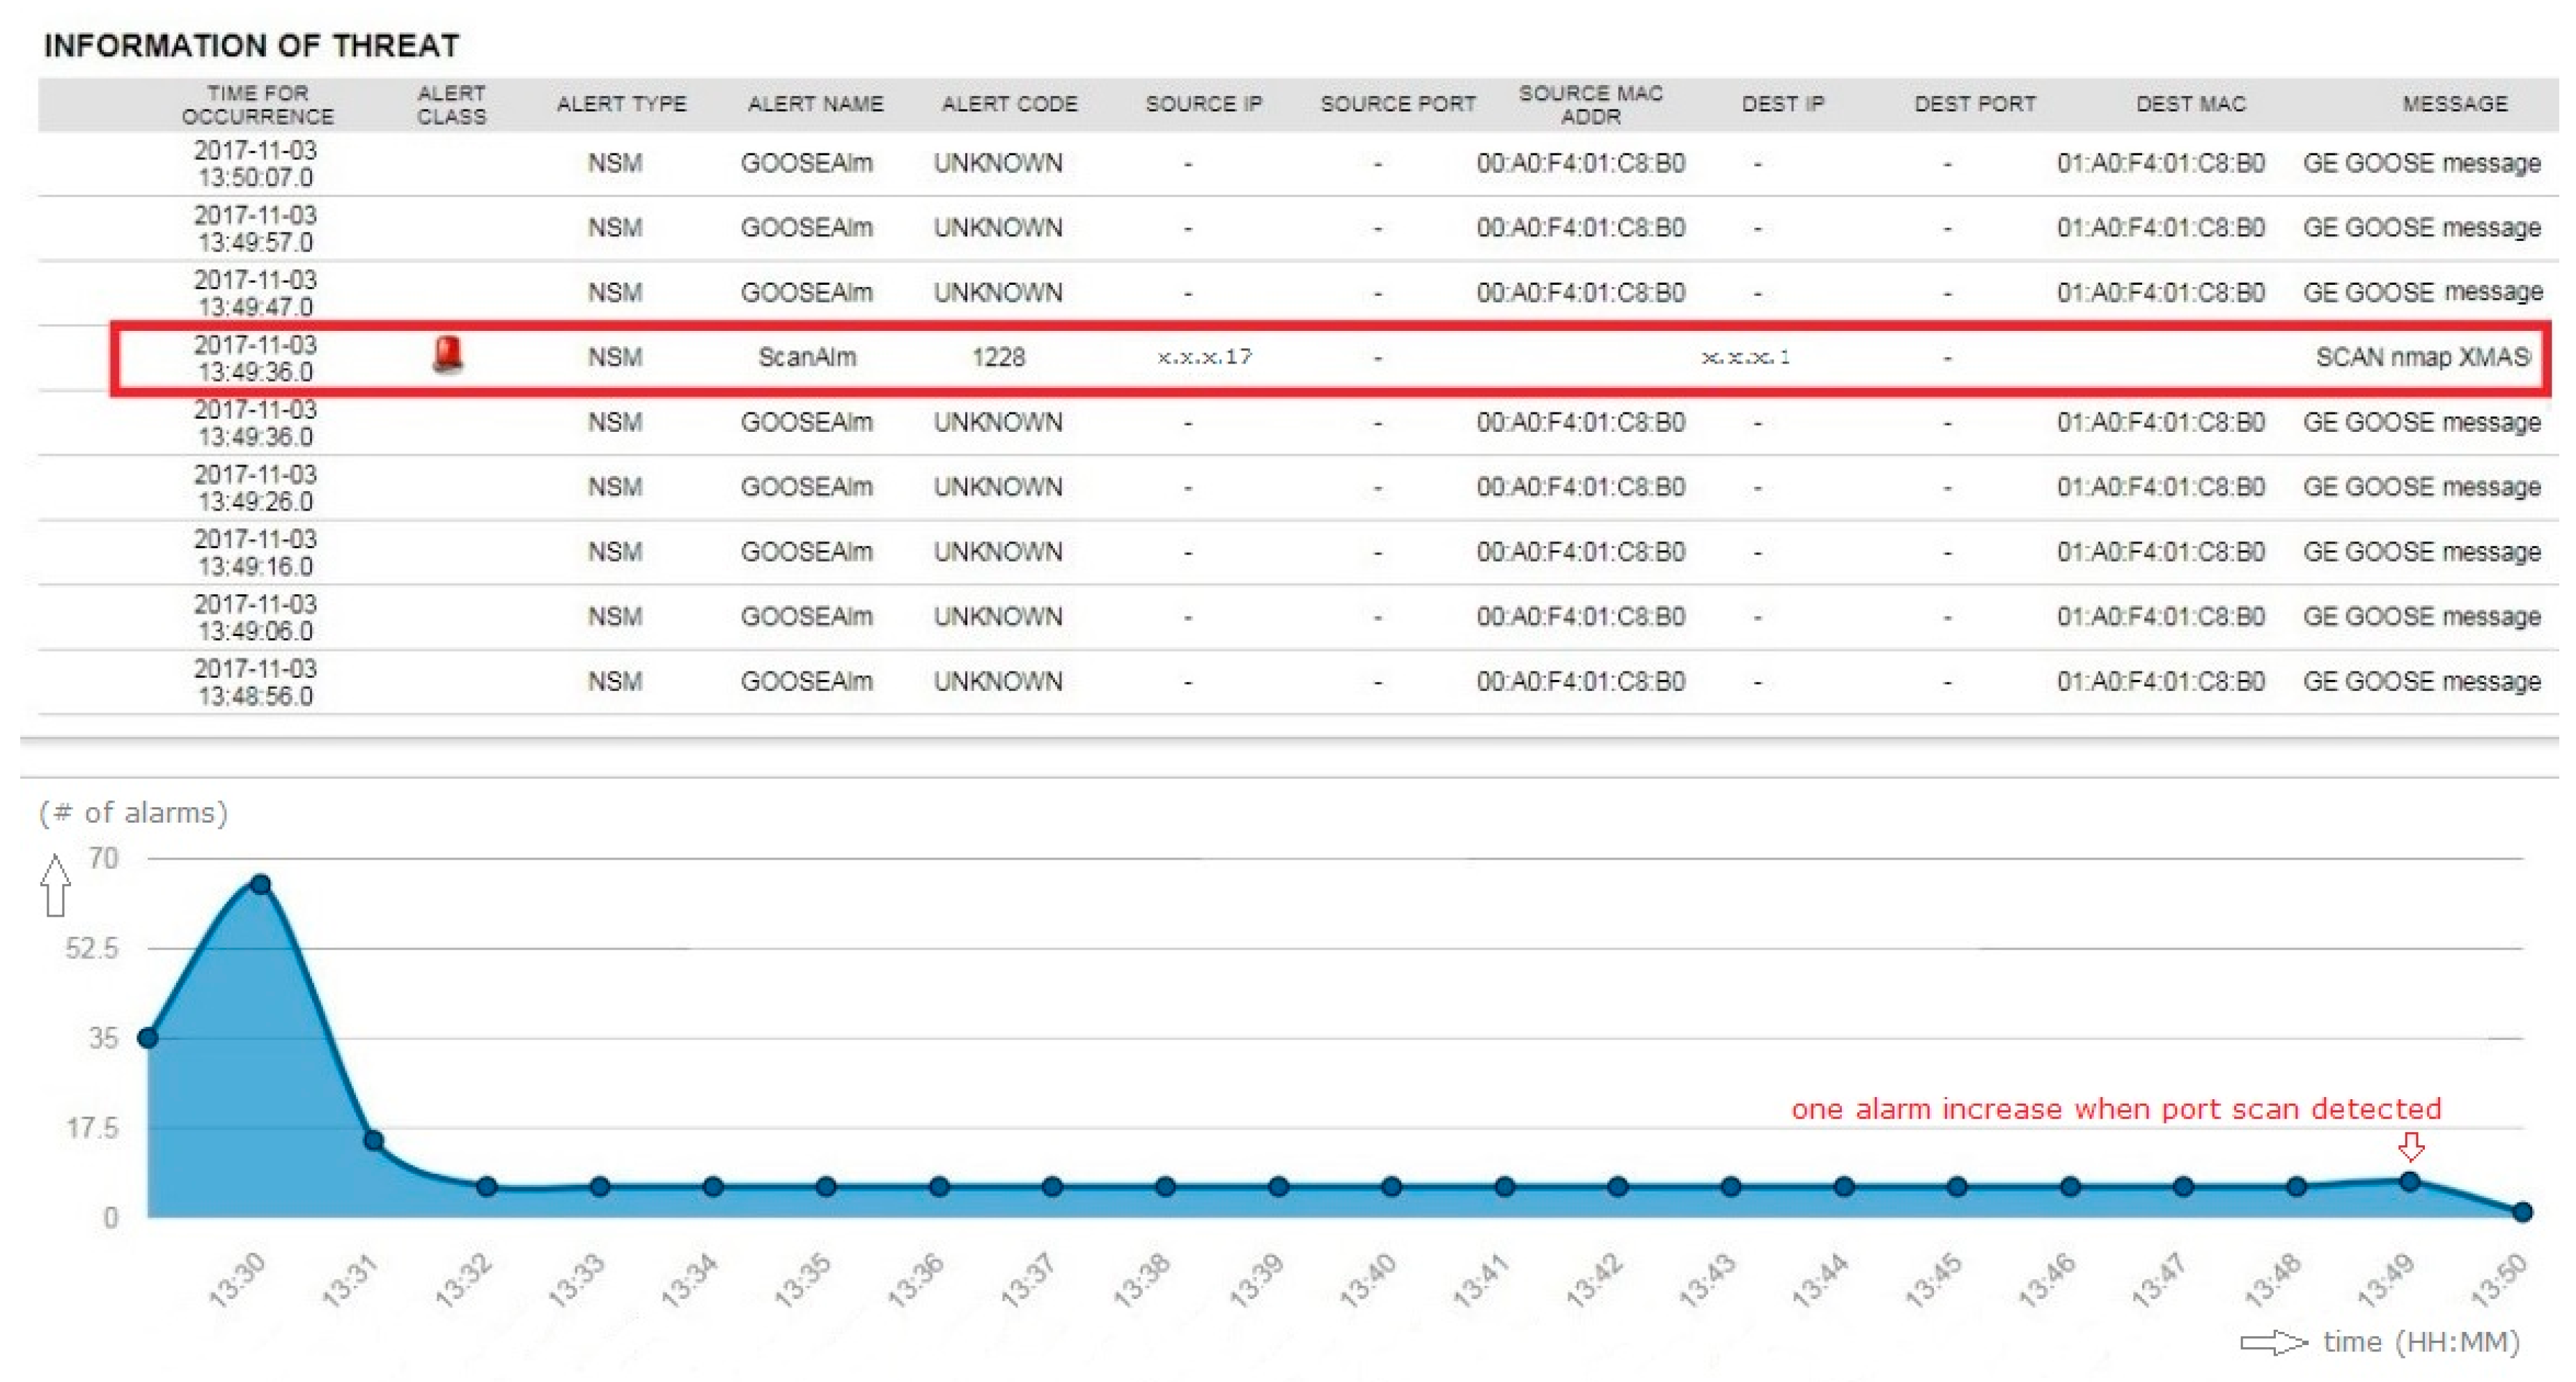2576x1382 pixels.
Task: Click the SOURCE IP column header
Action: tap(1203, 104)
